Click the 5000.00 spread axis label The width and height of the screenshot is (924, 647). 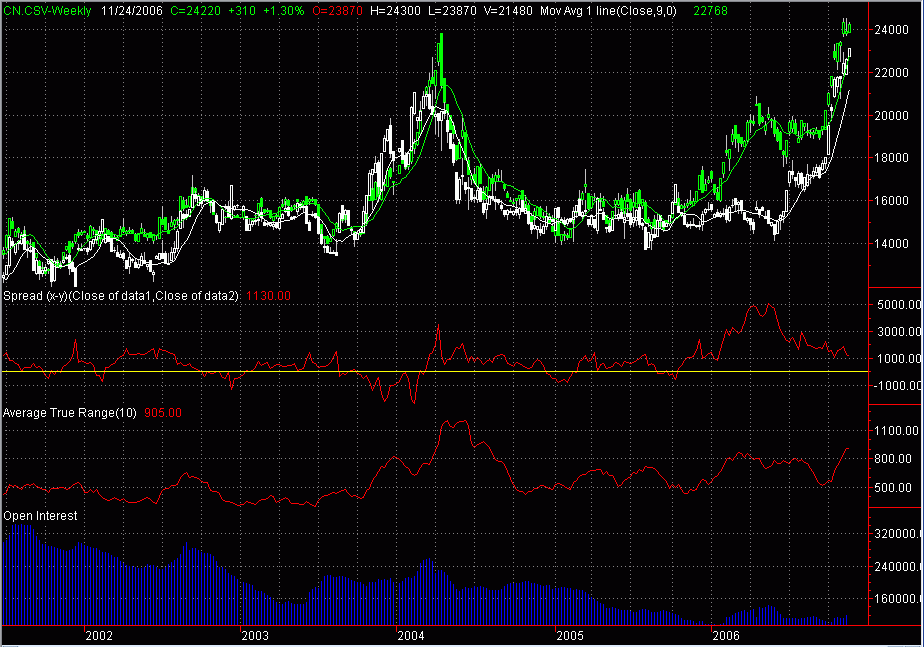click(899, 305)
